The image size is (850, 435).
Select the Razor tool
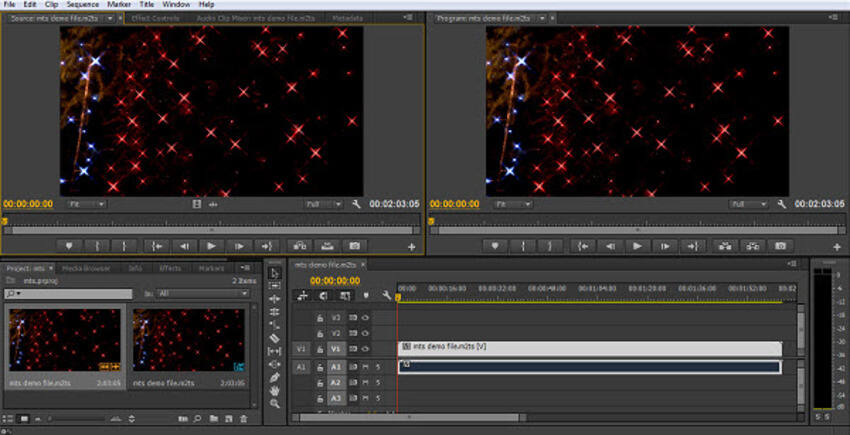point(275,338)
